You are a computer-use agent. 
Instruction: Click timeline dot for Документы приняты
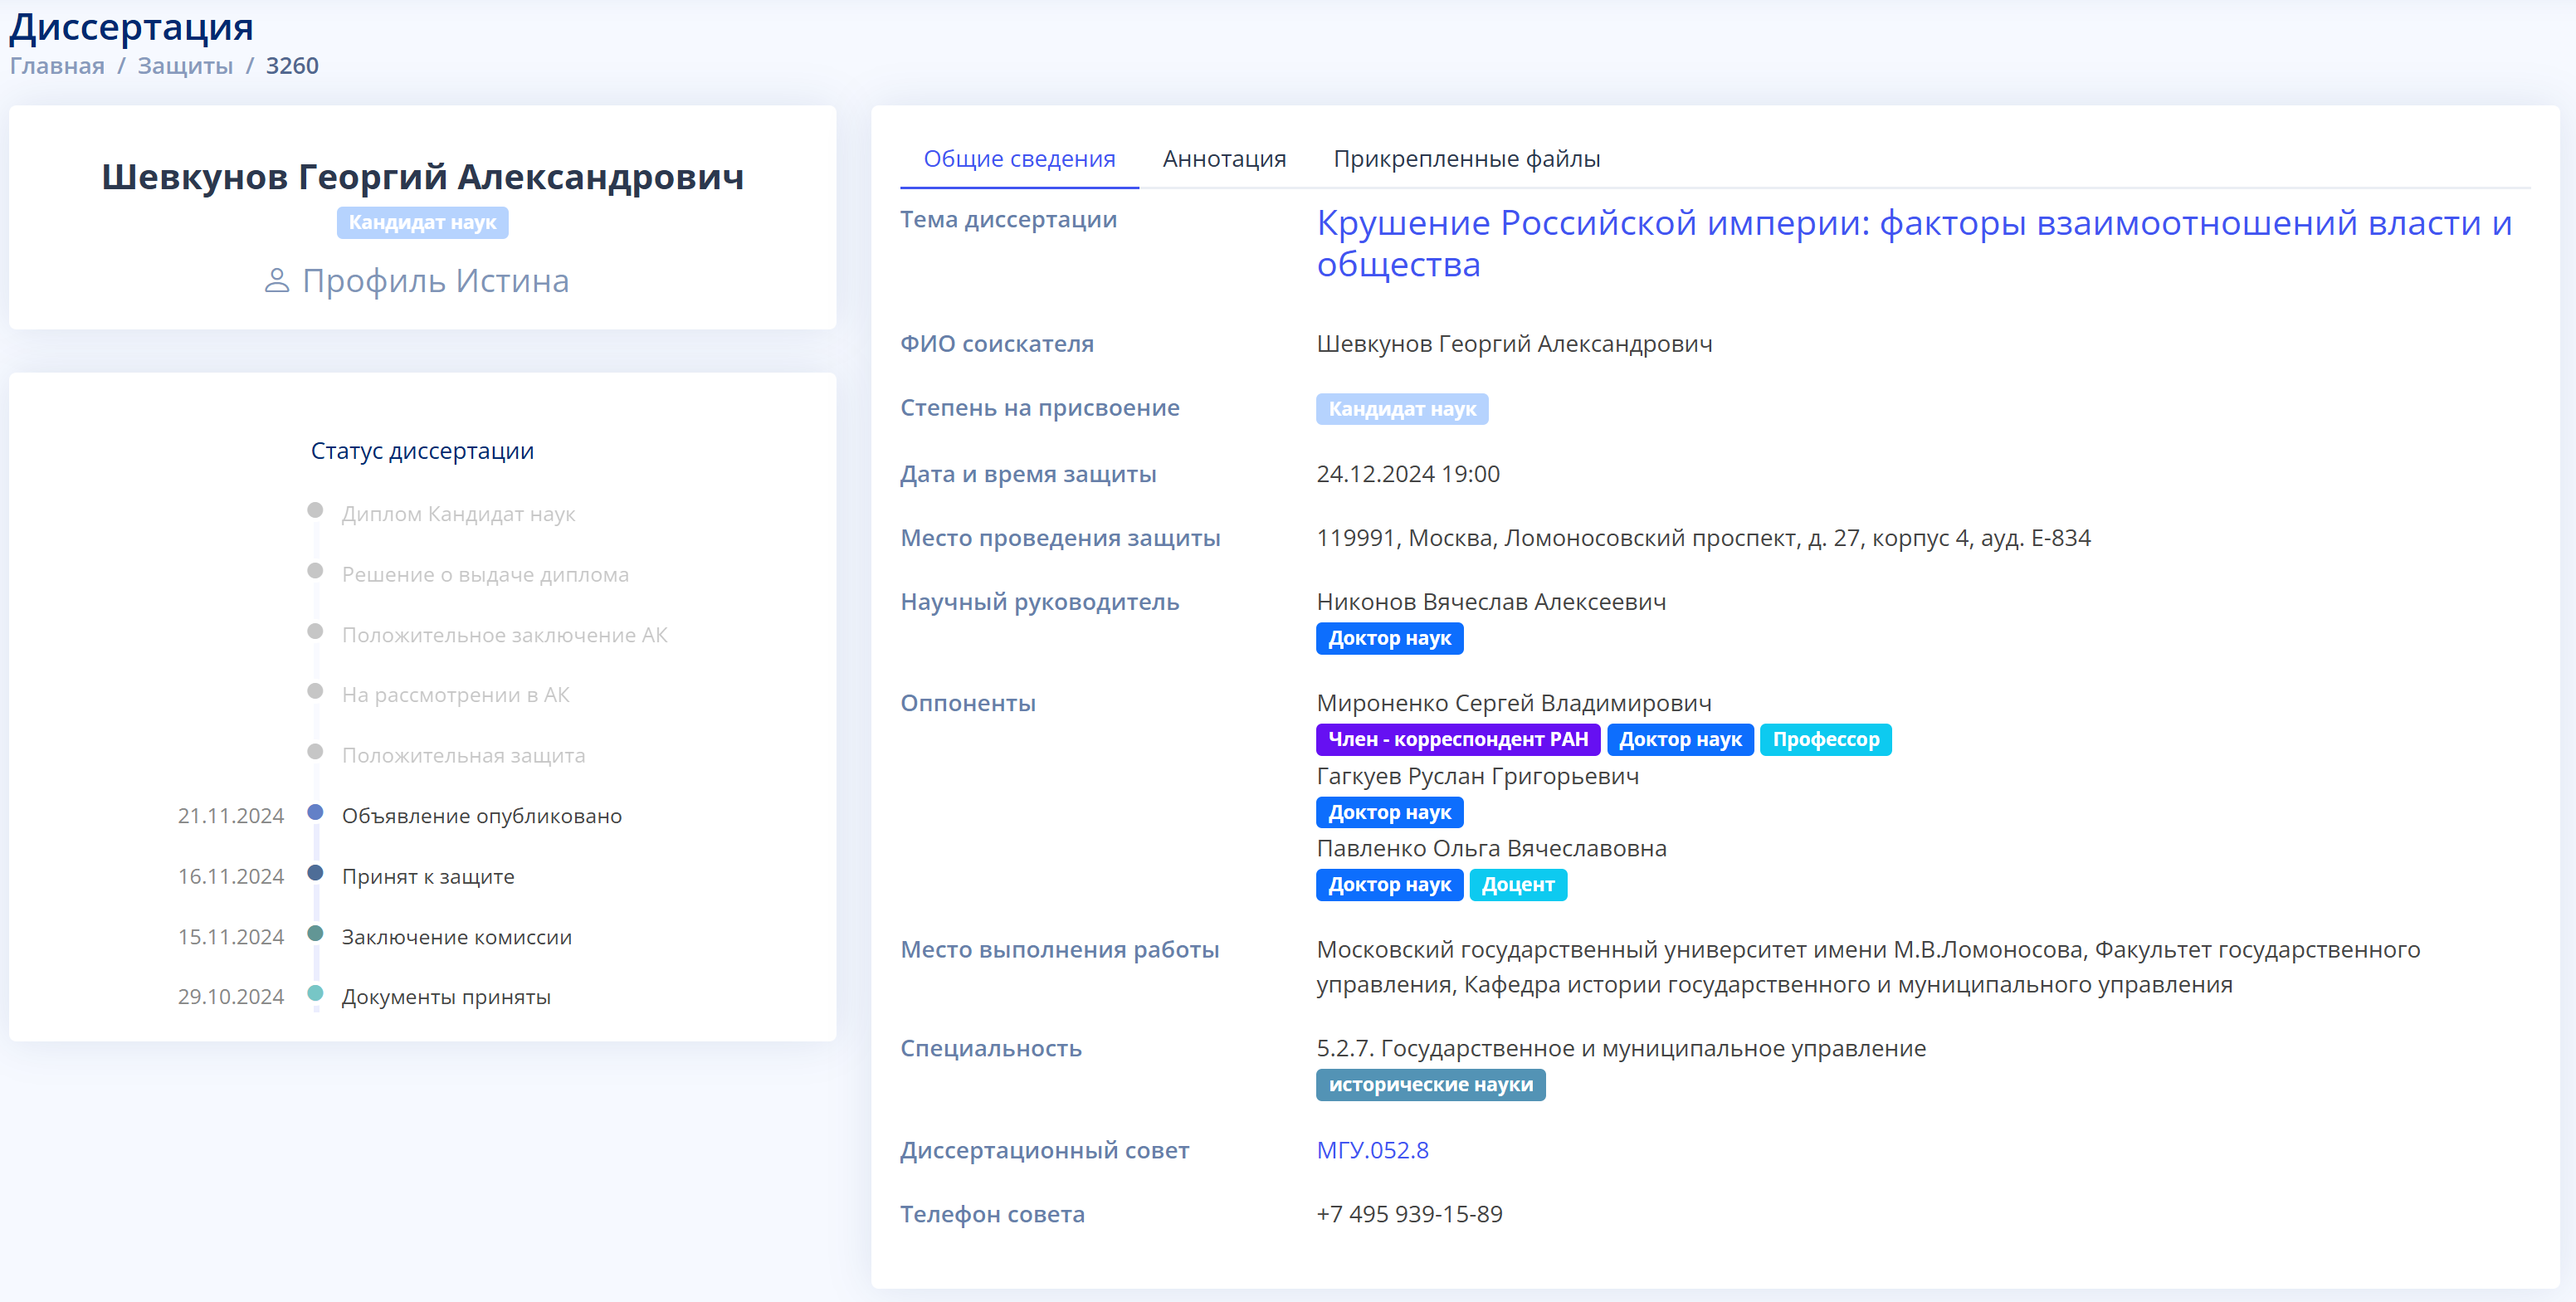pos(315,993)
